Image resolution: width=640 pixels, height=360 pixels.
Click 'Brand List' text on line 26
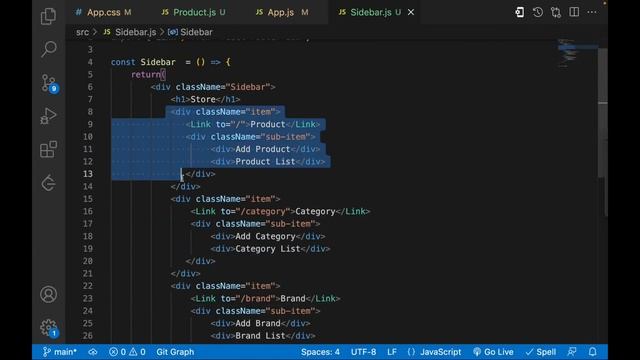pyautogui.click(x=260, y=336)
